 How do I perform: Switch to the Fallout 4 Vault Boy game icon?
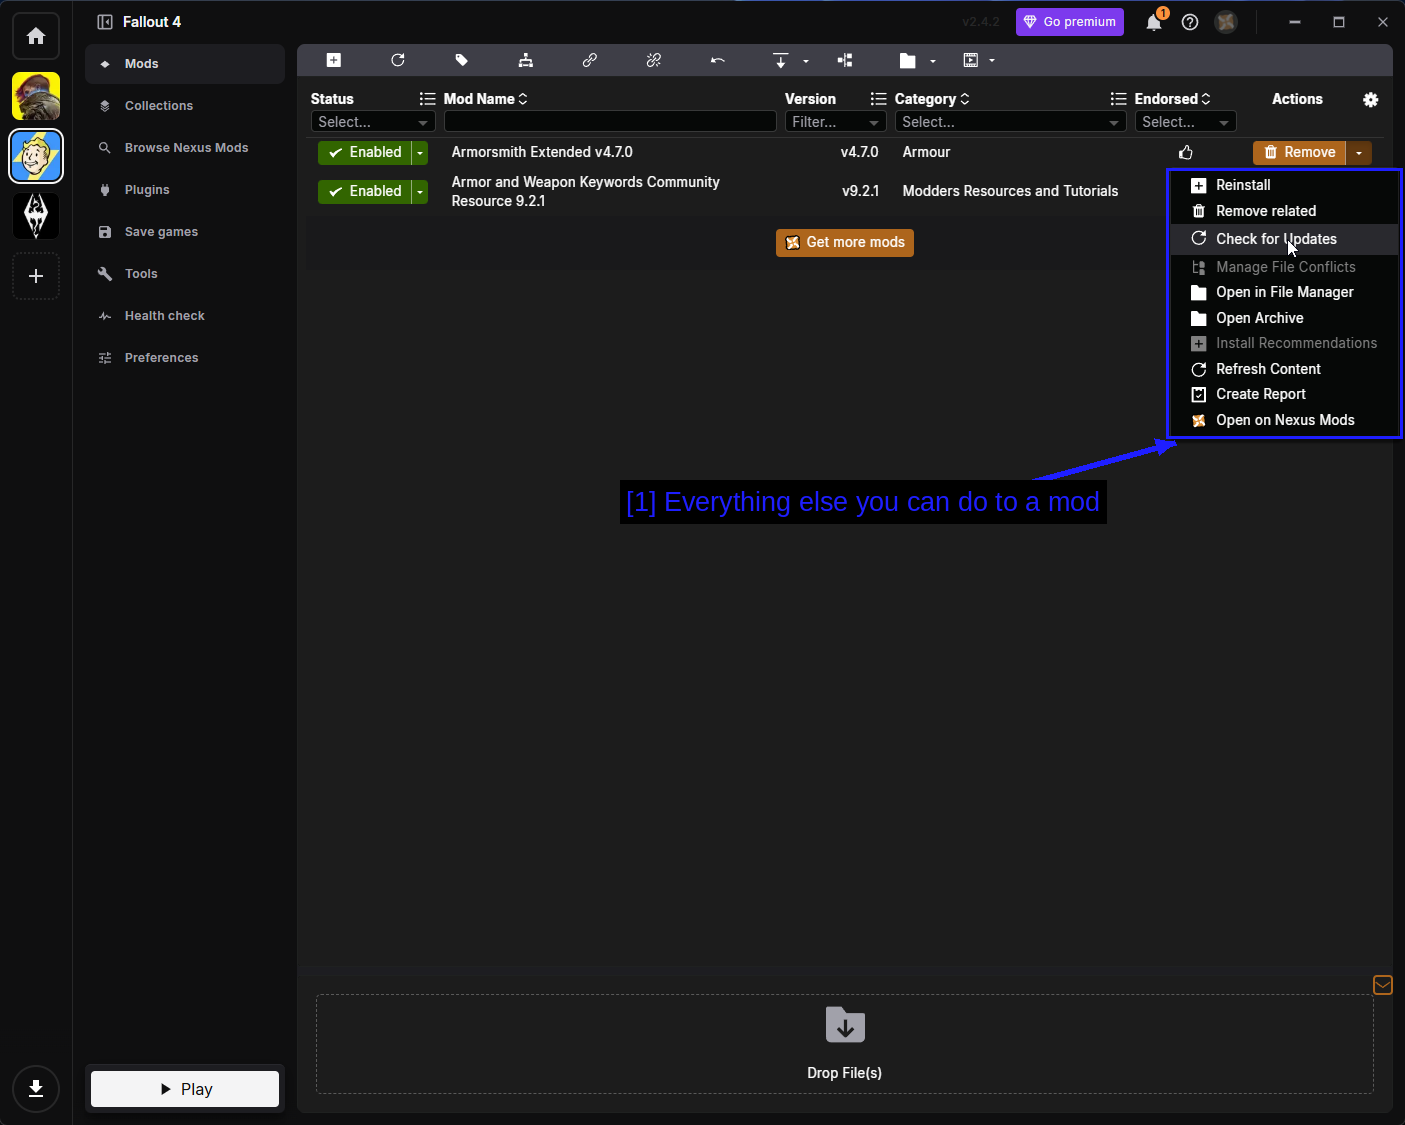36,156
